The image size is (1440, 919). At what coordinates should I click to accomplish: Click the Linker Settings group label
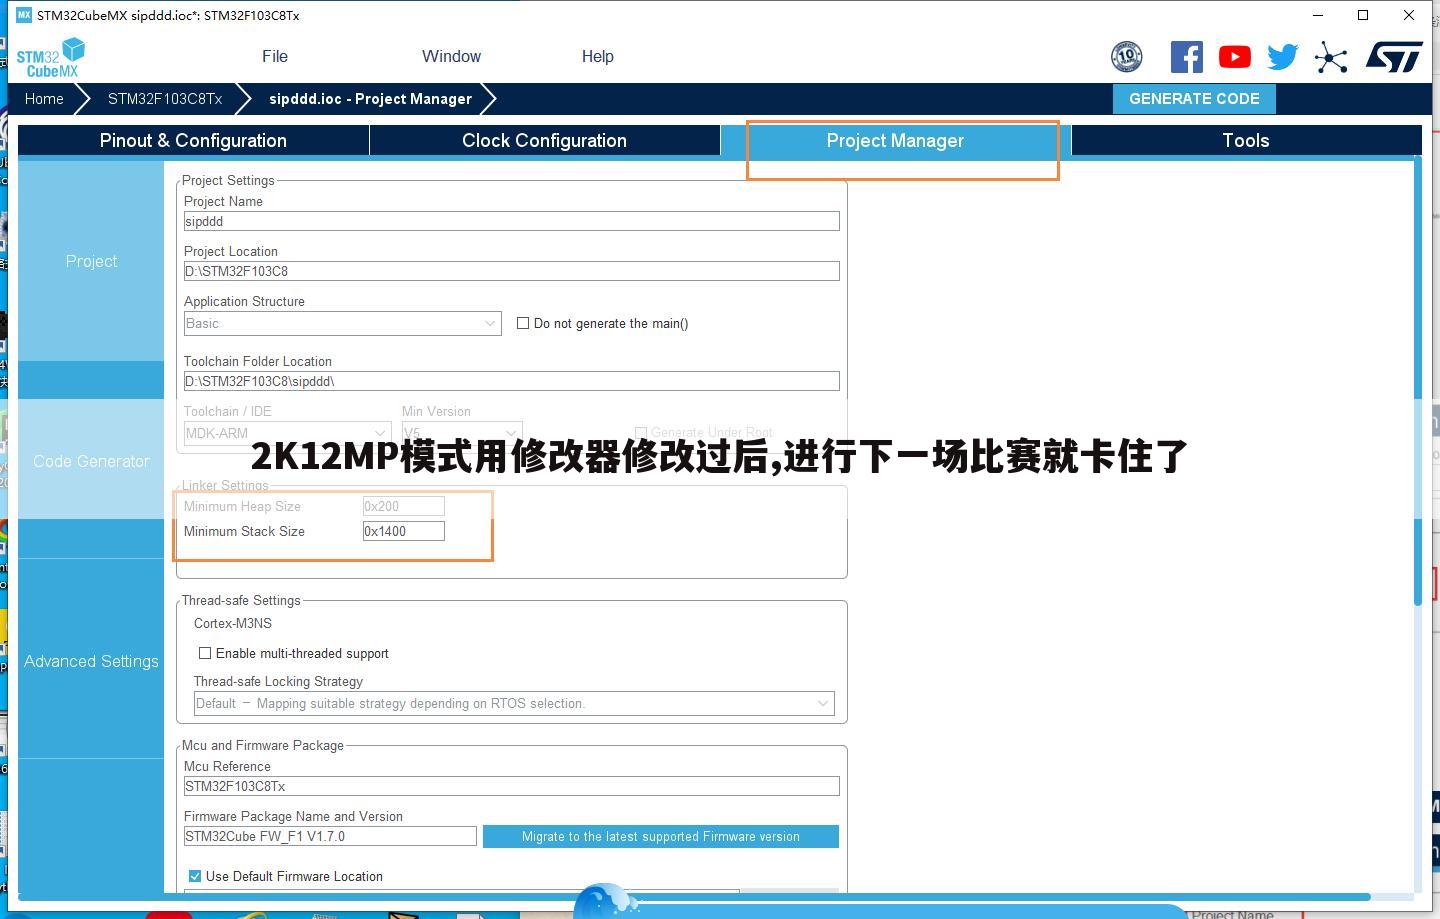pyautogui.click(x=225, y=486)
